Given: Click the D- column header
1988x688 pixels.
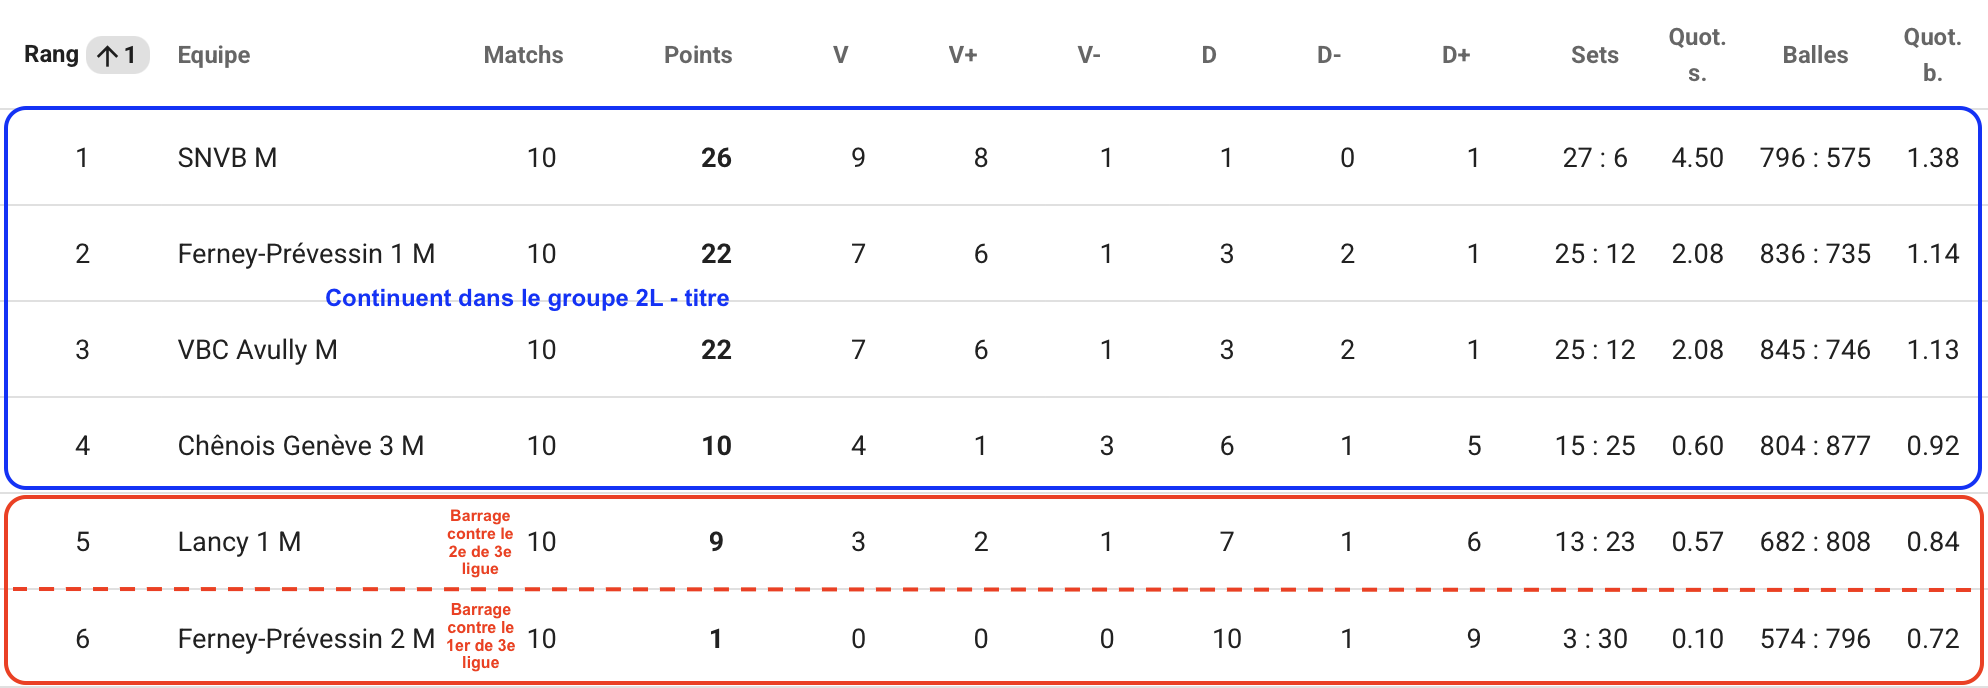Looking at the screenshot, I should tap(1329, 55).
